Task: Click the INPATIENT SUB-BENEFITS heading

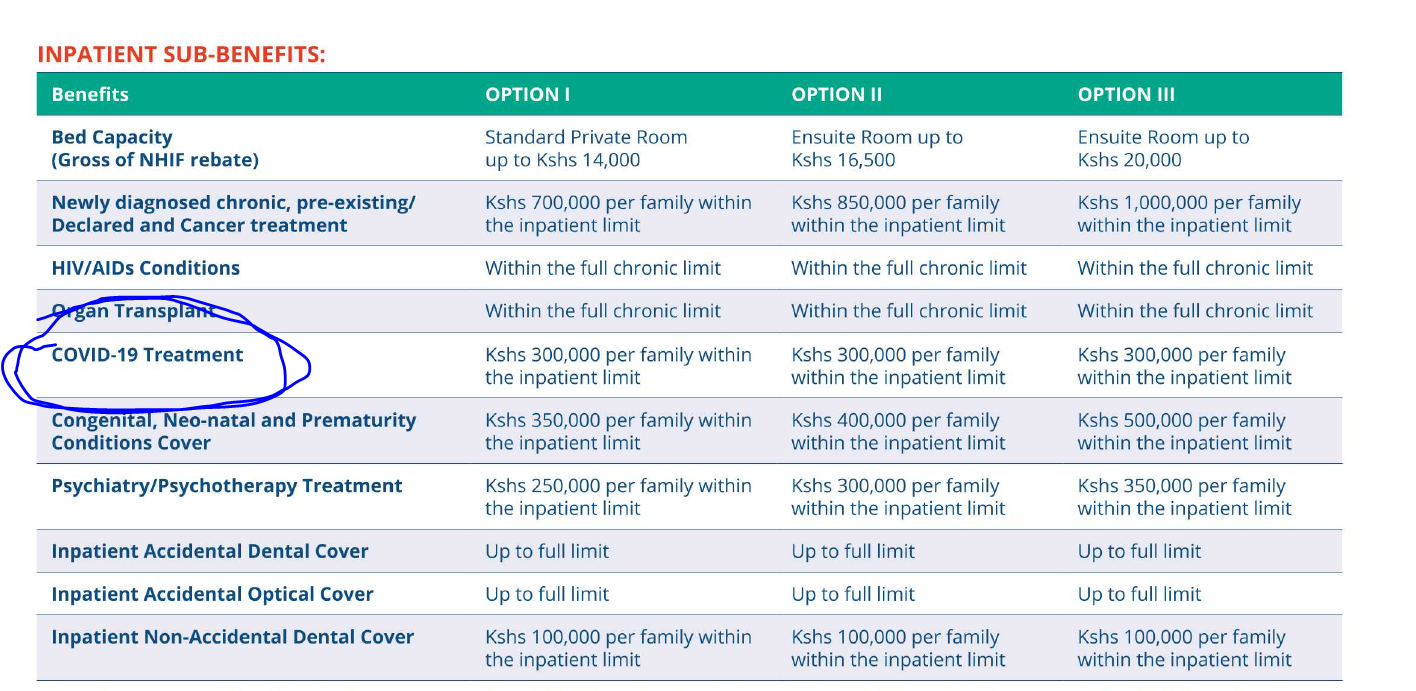Action: (x=181, y=54)
